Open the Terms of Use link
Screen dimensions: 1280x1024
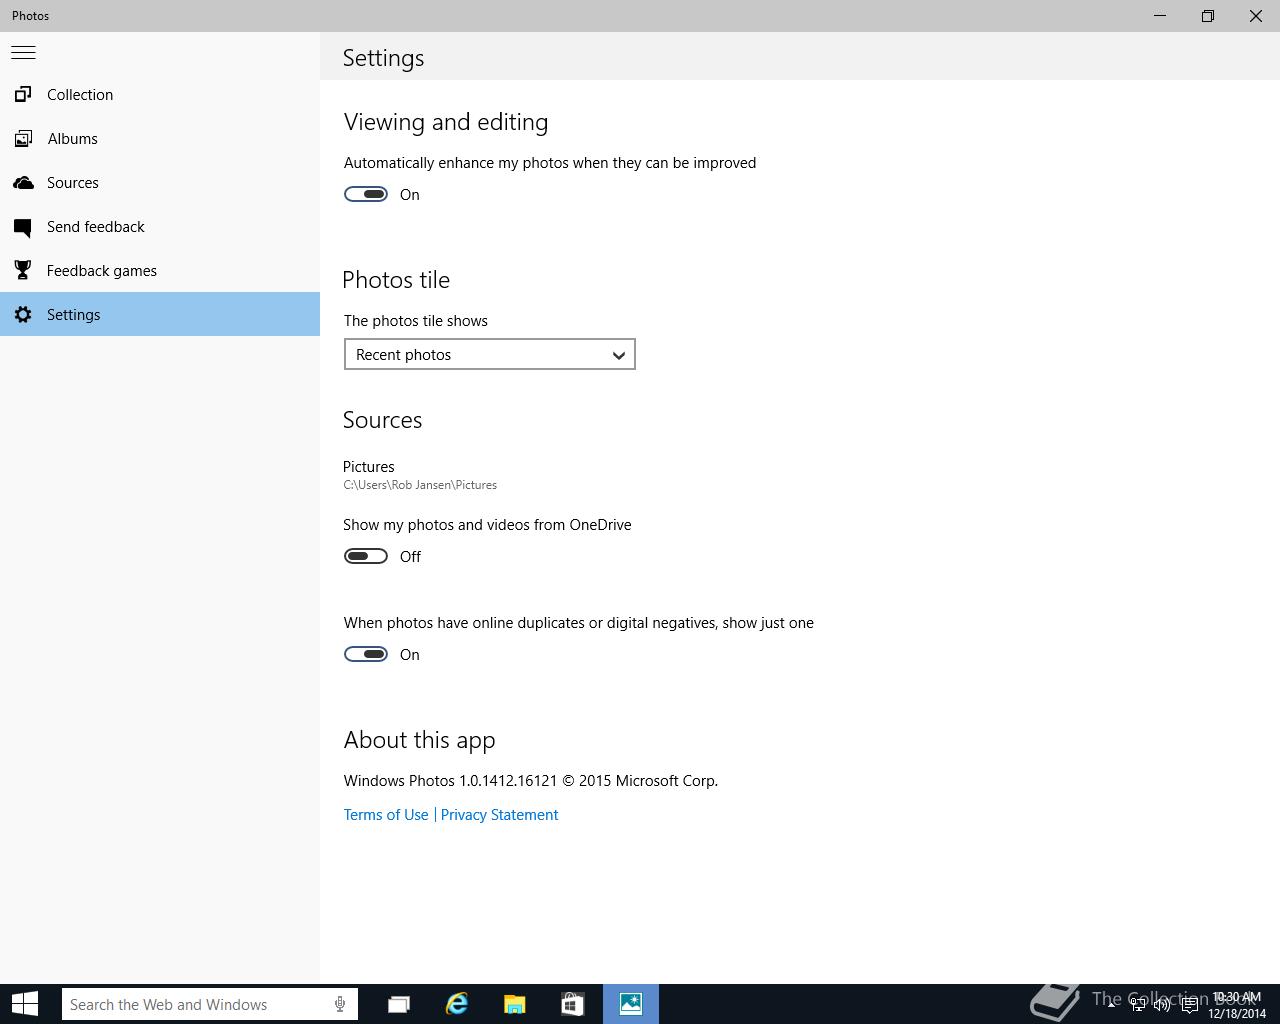coord(386,815)
